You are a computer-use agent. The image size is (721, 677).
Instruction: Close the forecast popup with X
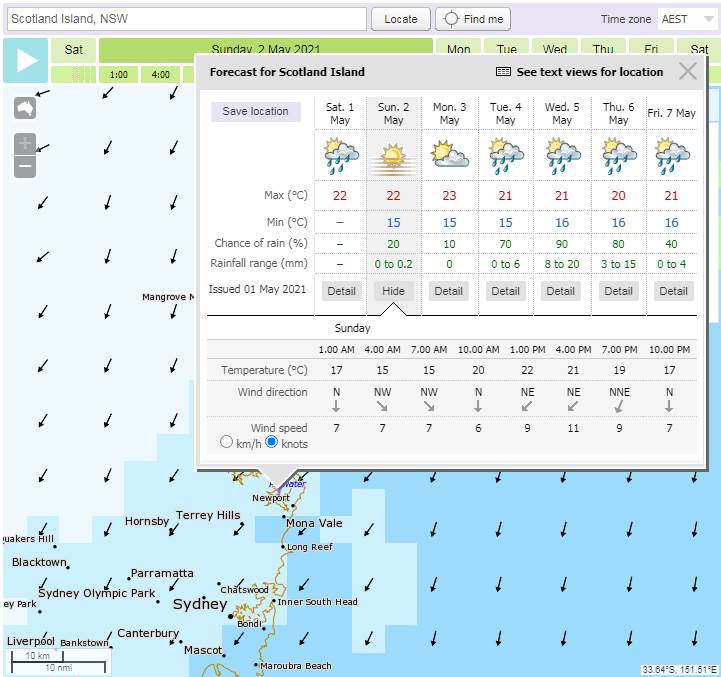[687, 71]
